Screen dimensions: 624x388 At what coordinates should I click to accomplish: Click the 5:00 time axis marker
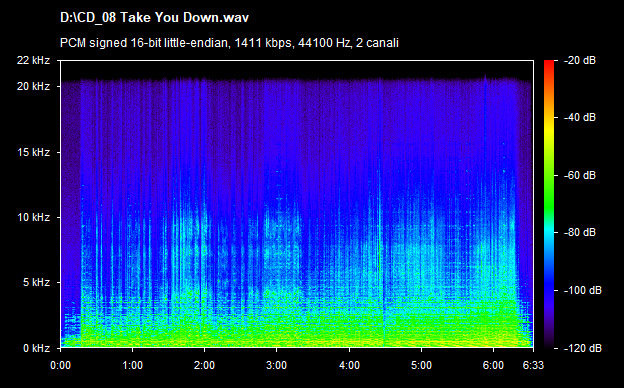(x=421, y=365)
